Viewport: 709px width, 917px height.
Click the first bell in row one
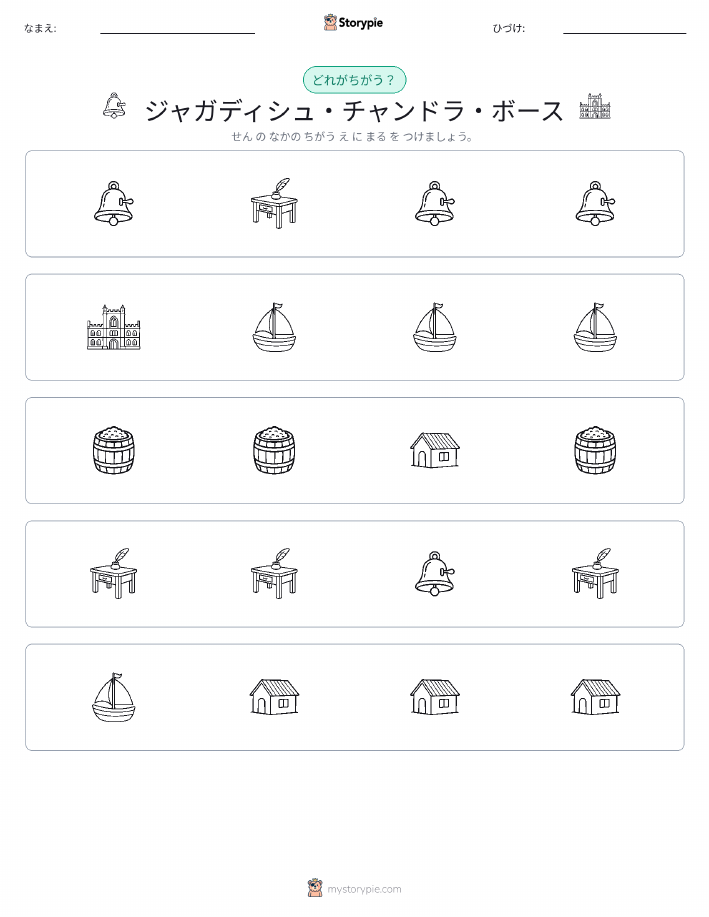(113, 203)
